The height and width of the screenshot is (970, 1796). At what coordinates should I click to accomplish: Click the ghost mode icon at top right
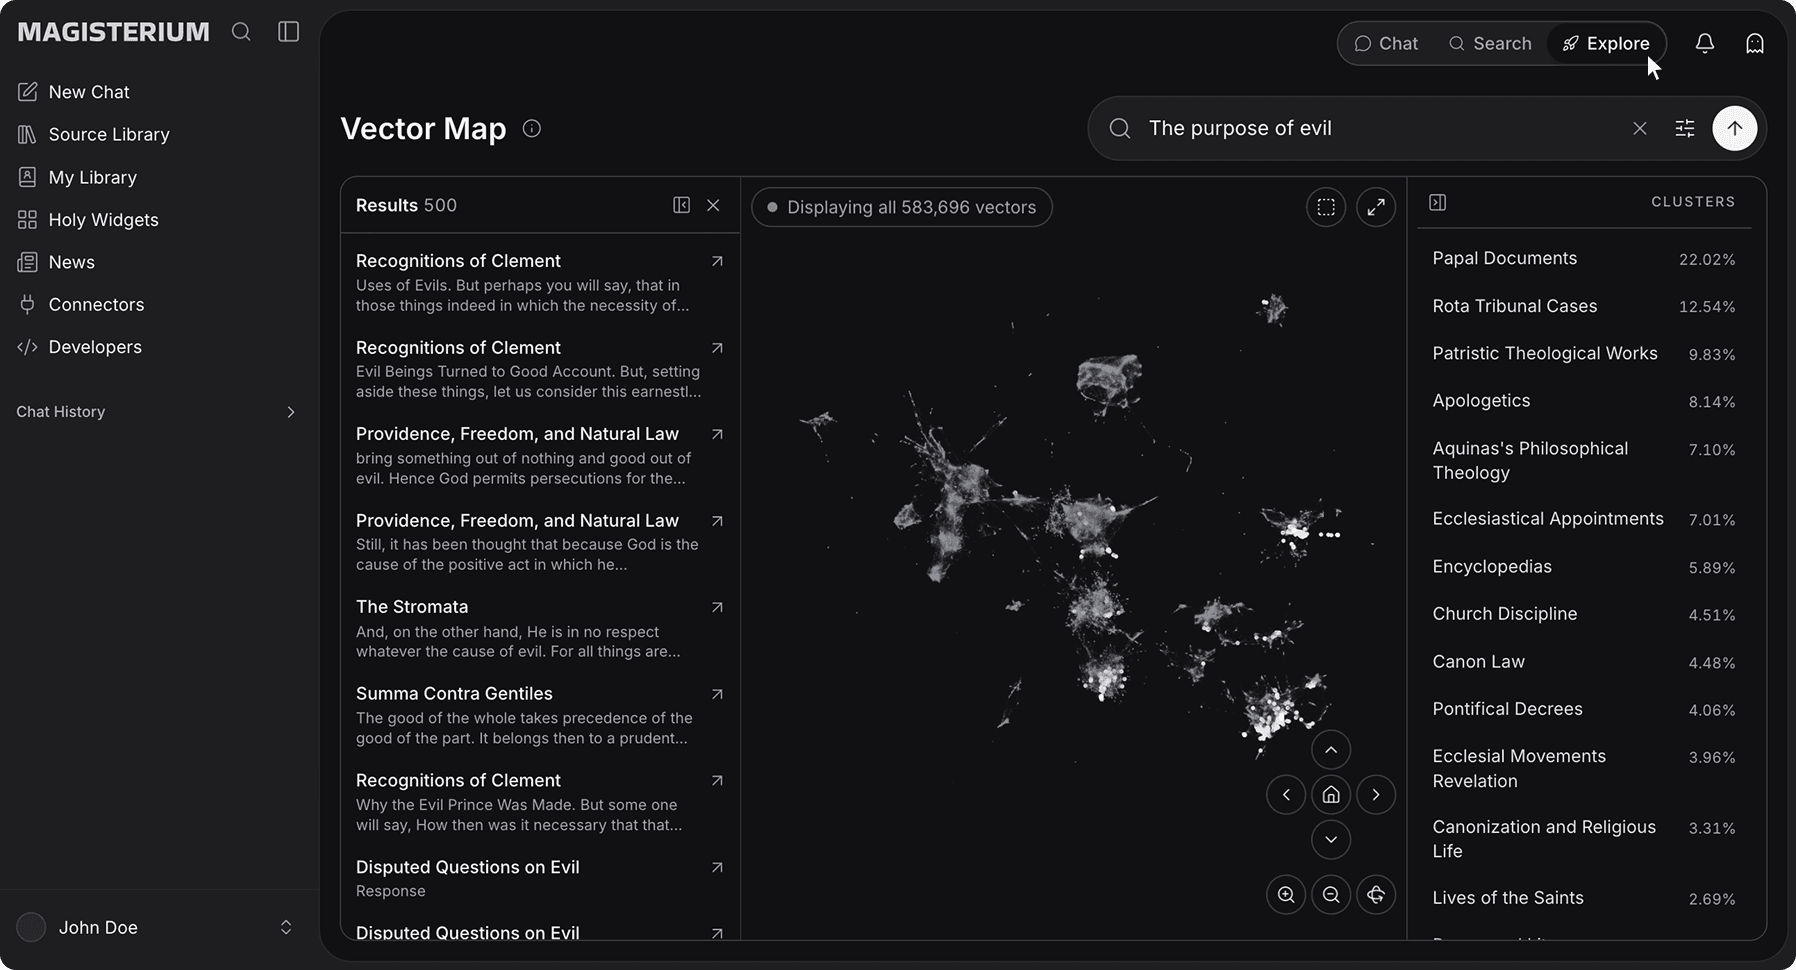[1755, 43]
